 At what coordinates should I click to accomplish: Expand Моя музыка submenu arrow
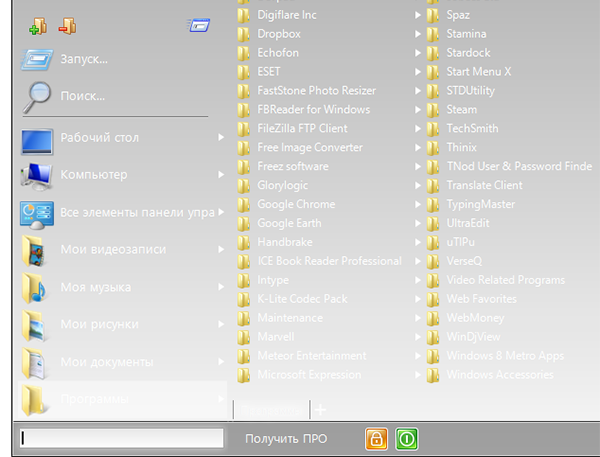tap(221, 287)
